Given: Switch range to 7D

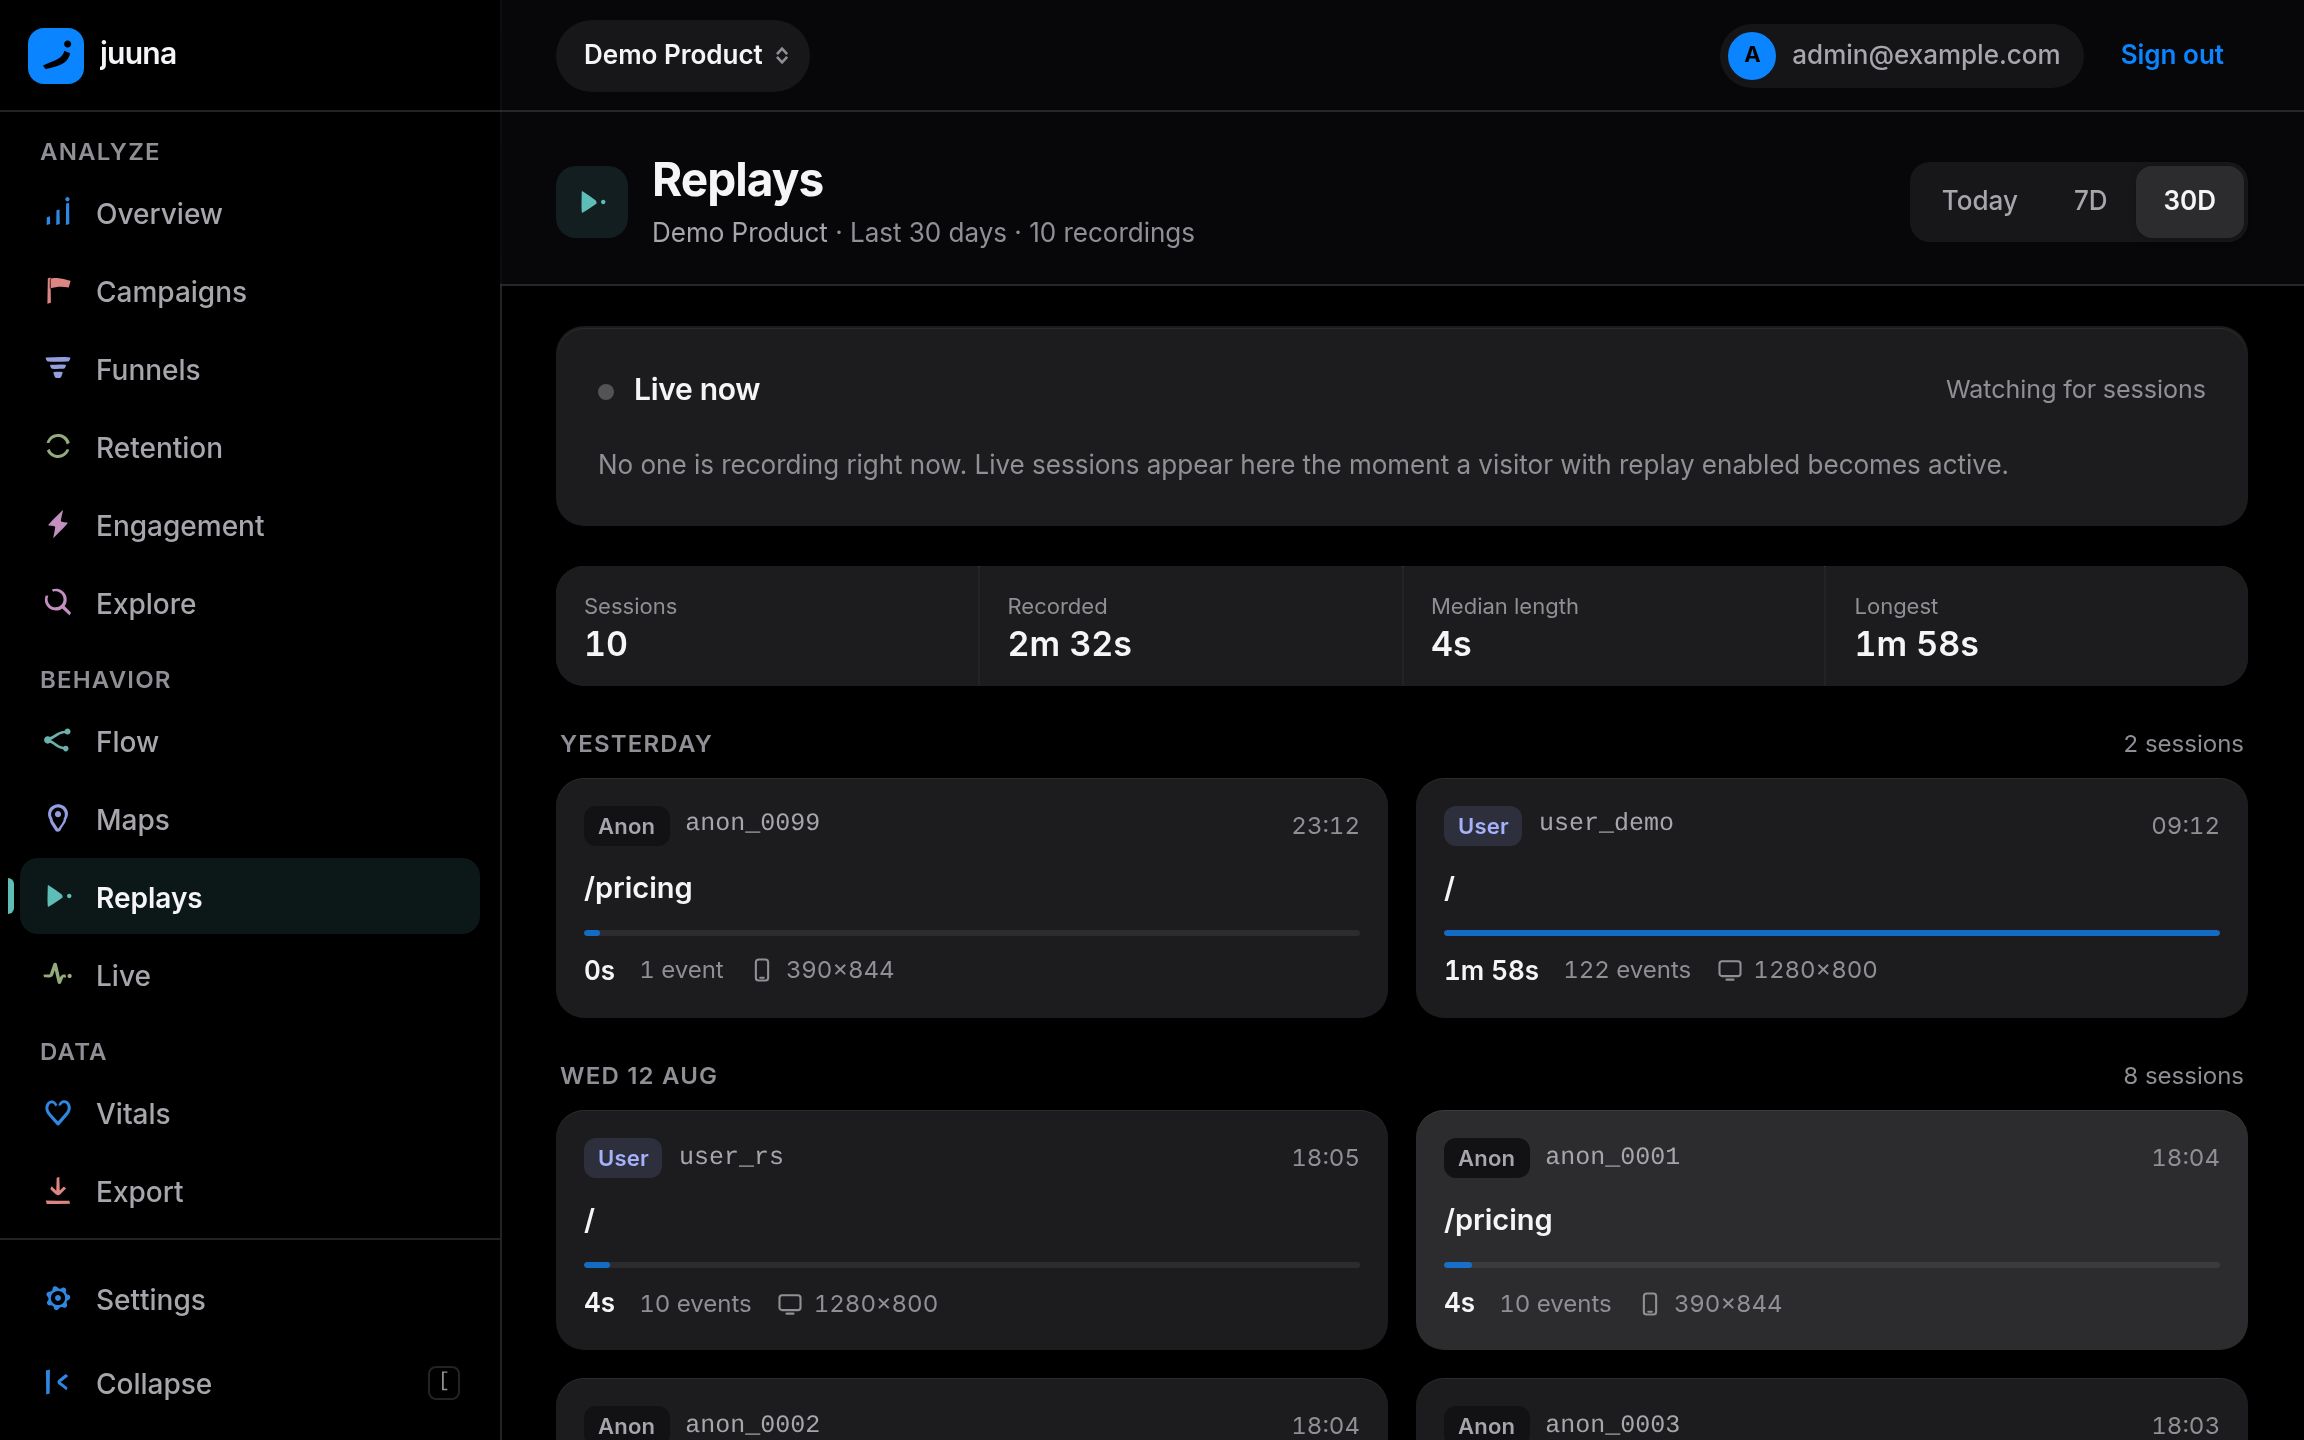Looking at the screenshot, I should [2090, 201].
